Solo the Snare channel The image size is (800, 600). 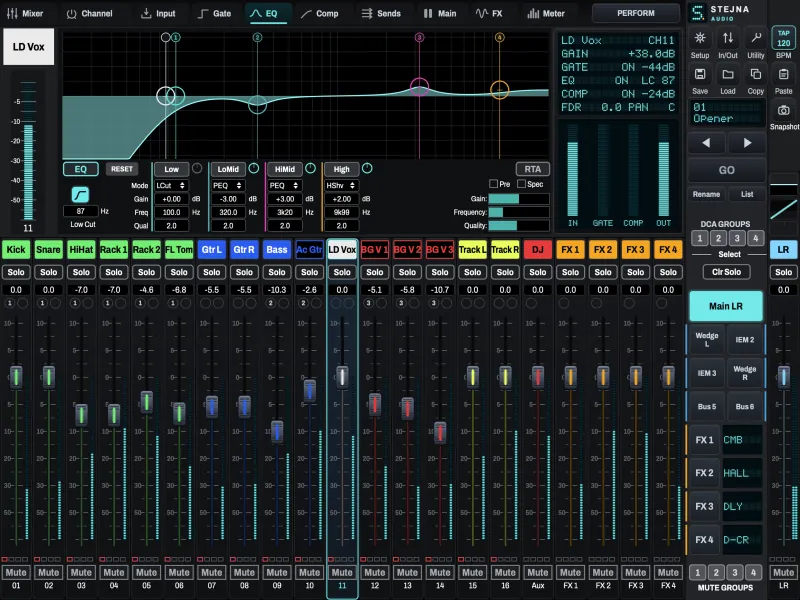48,272
